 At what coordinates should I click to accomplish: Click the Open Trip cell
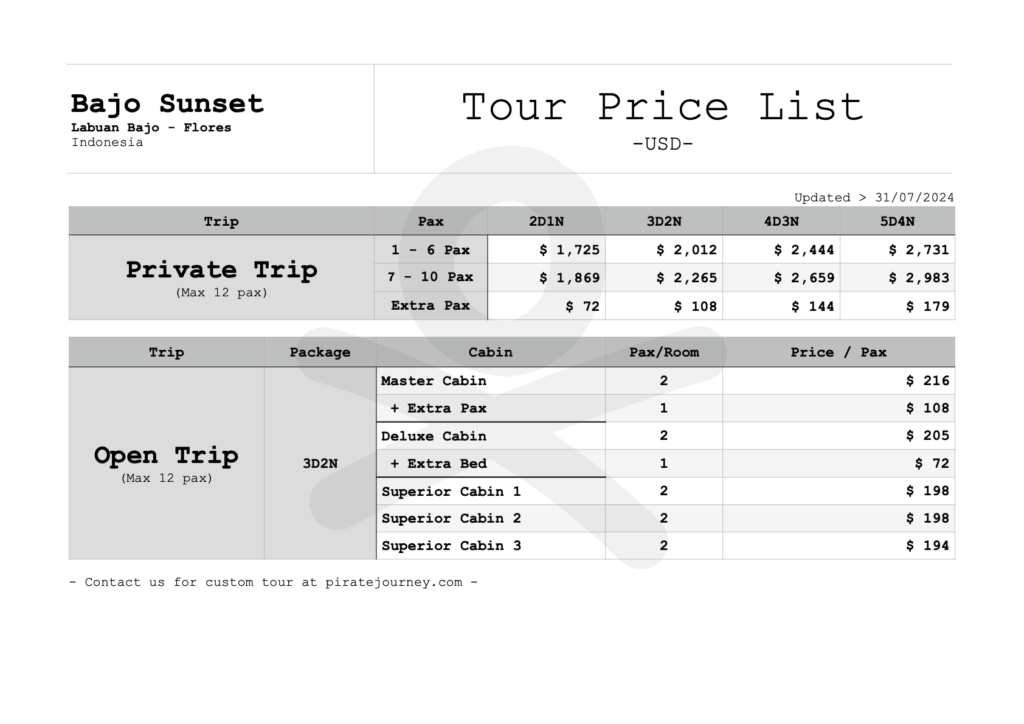(167, 463)
